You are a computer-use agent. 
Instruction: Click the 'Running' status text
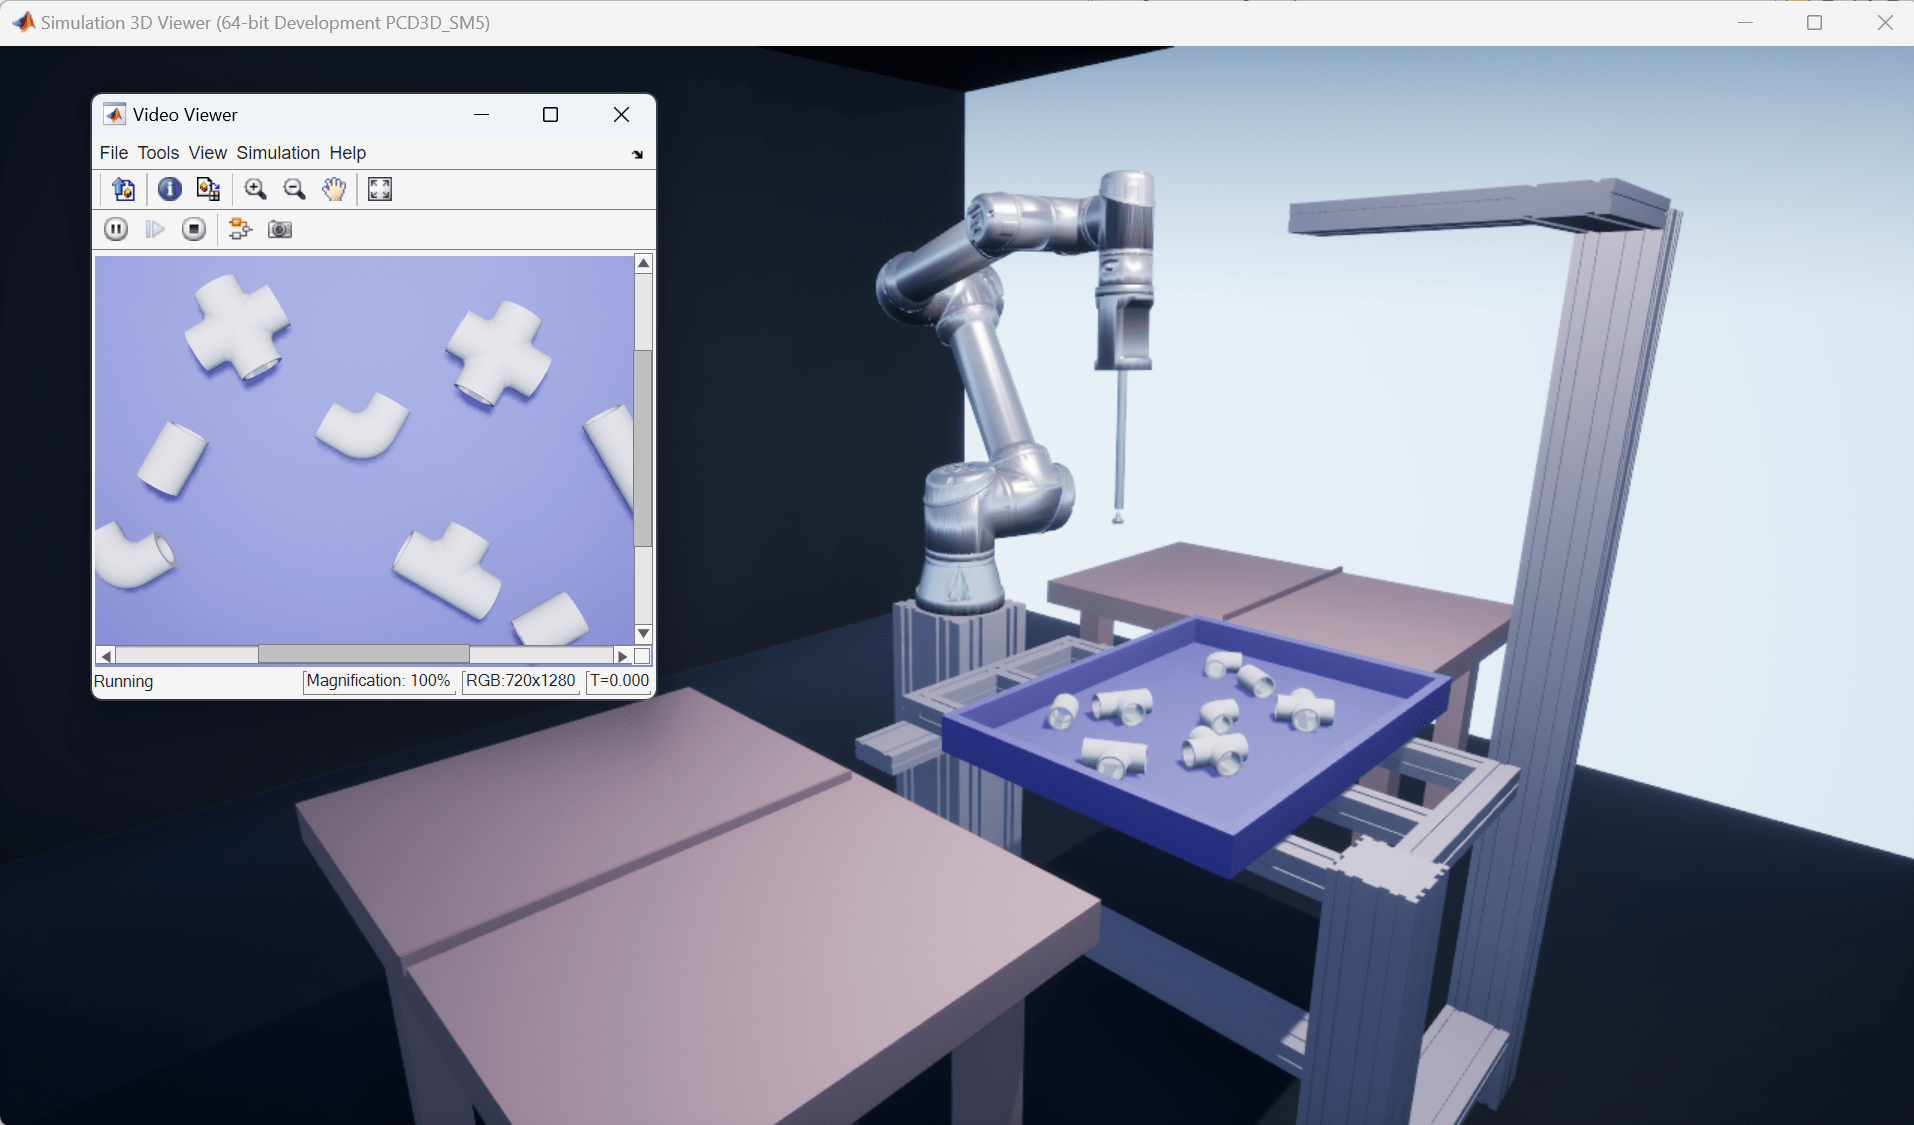click(124, 681)
